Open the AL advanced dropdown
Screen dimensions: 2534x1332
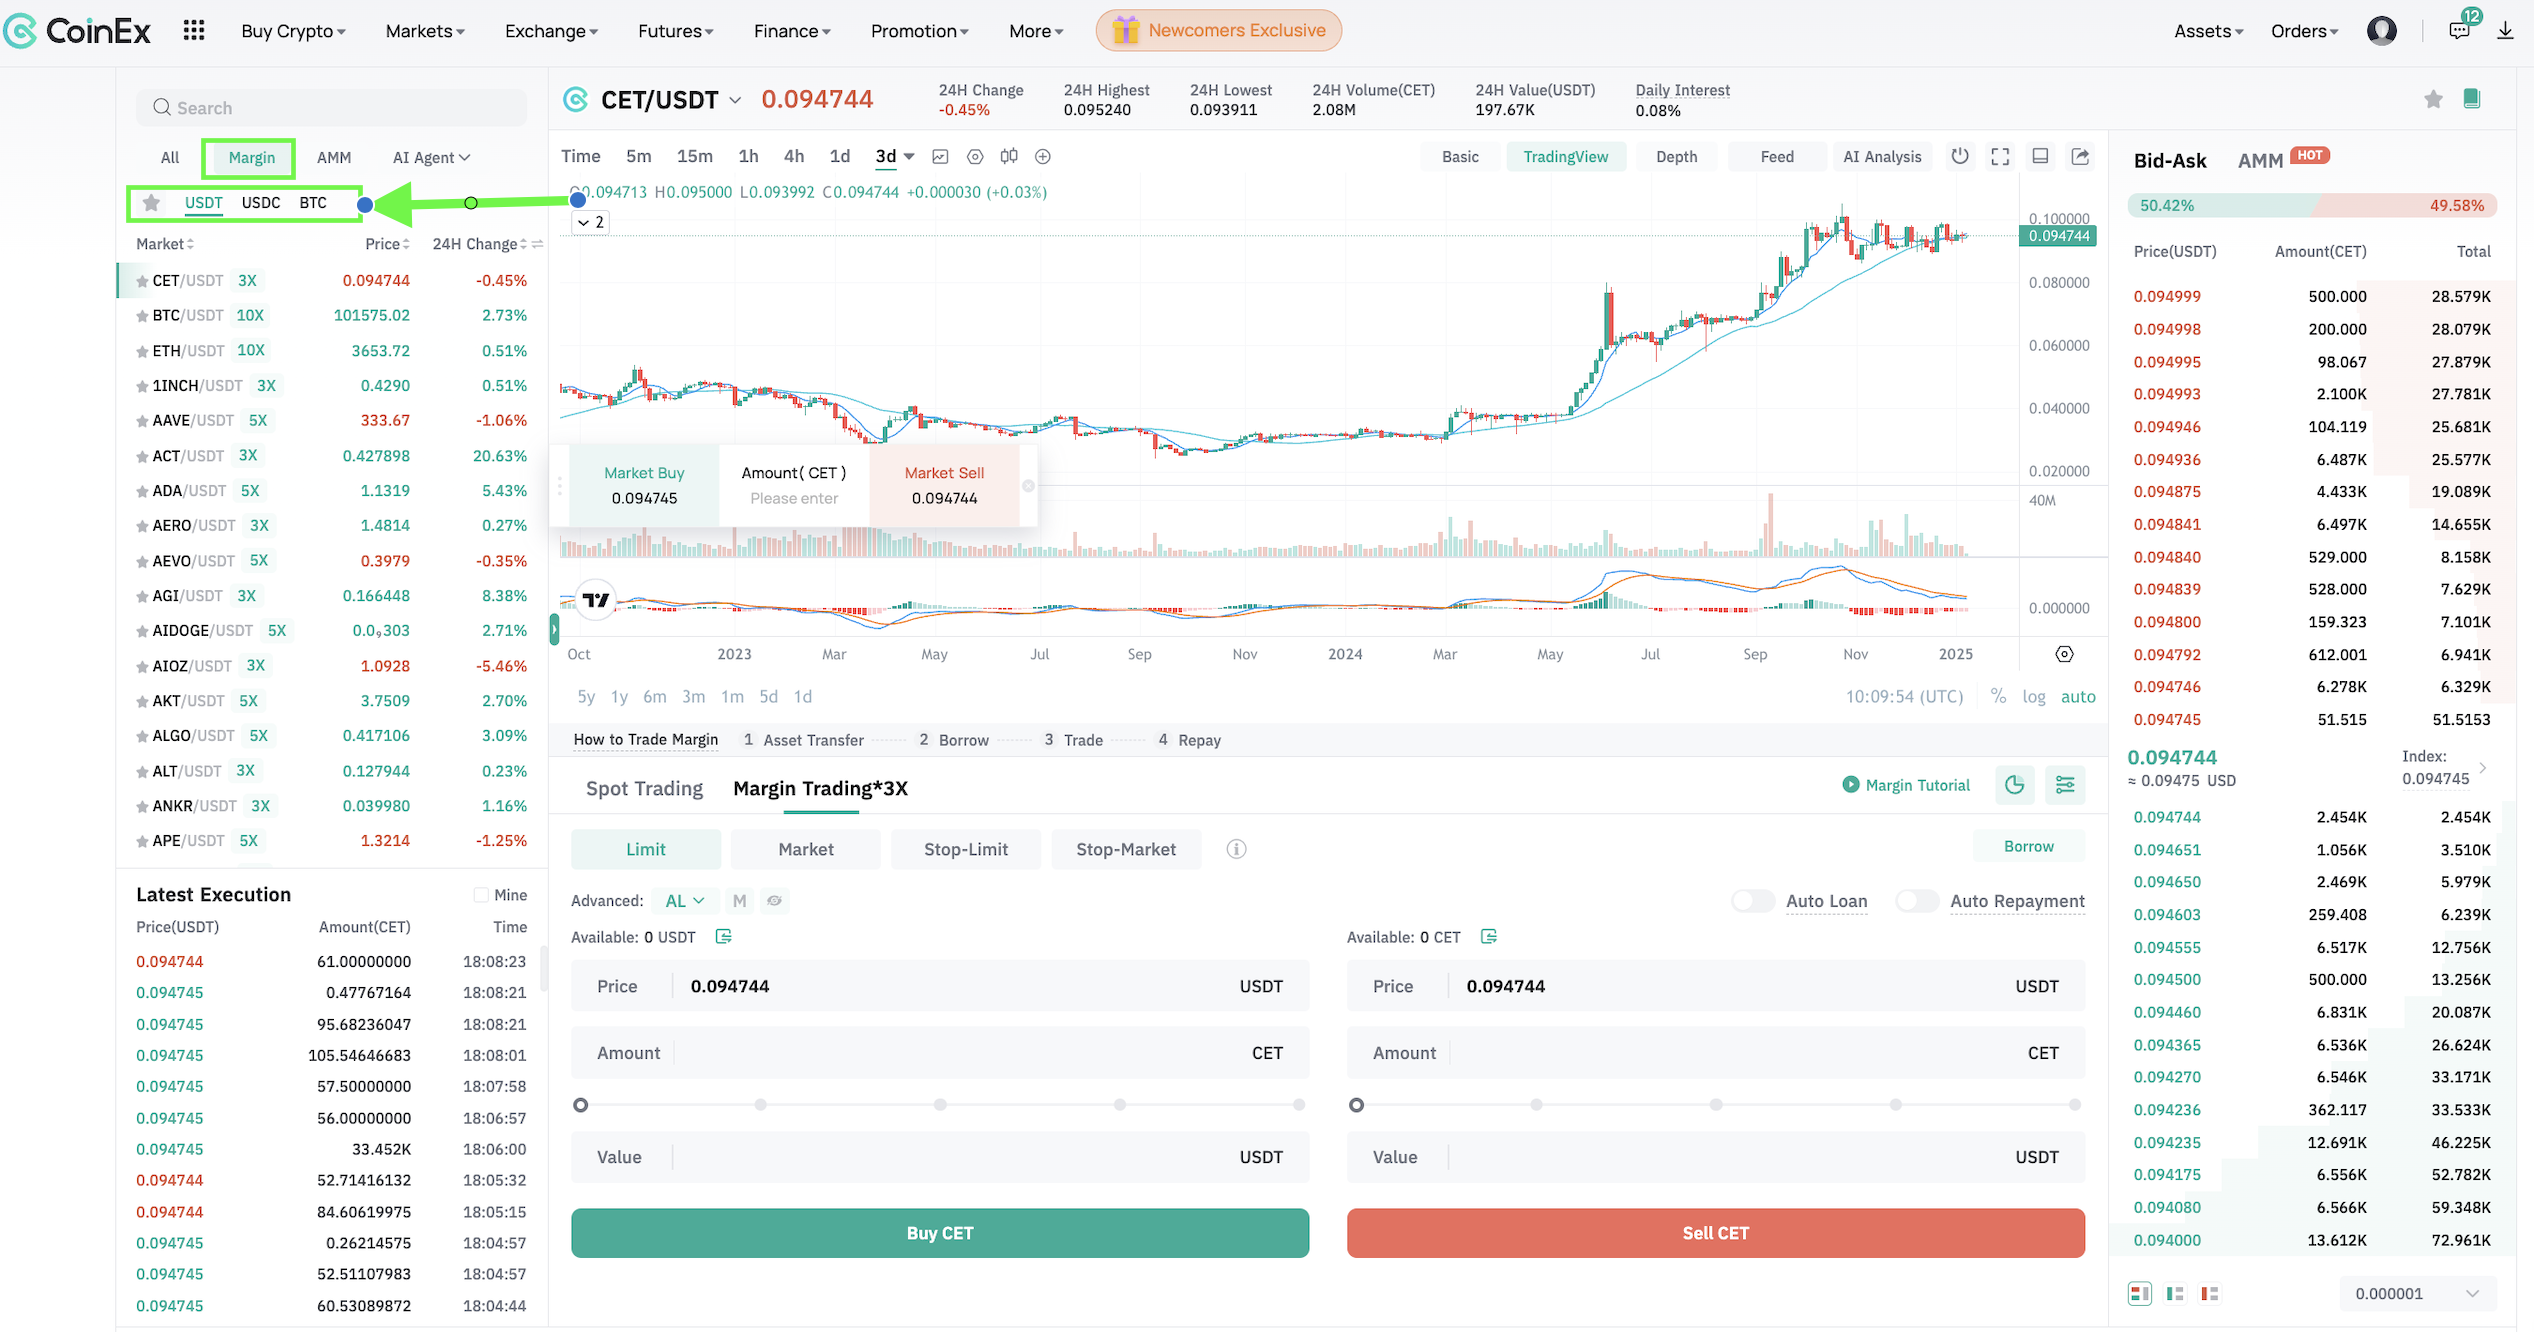685,901
